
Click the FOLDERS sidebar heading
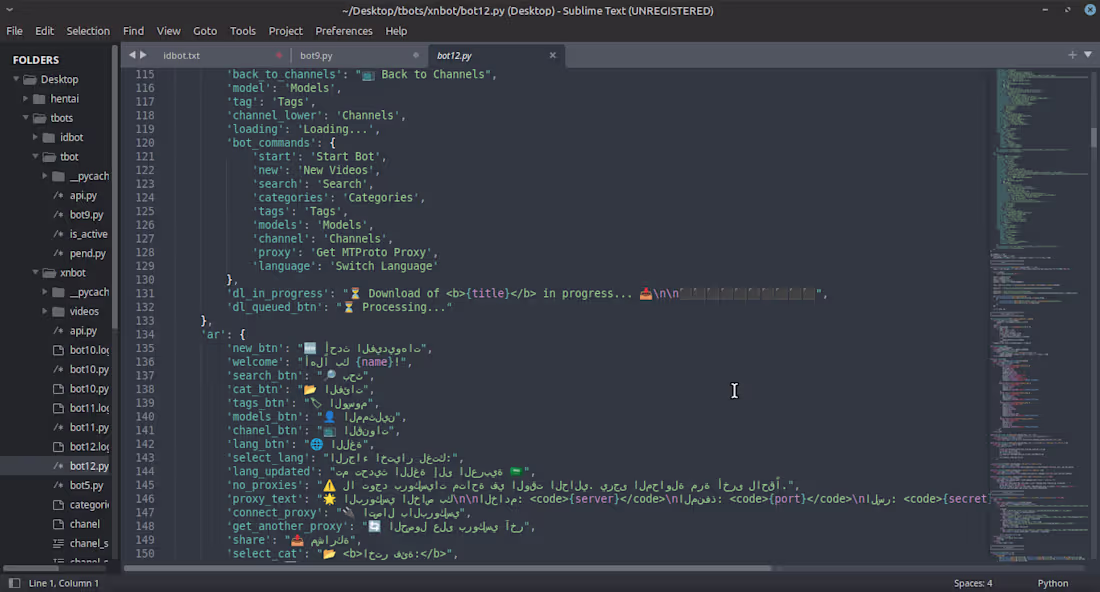[36, 60]
